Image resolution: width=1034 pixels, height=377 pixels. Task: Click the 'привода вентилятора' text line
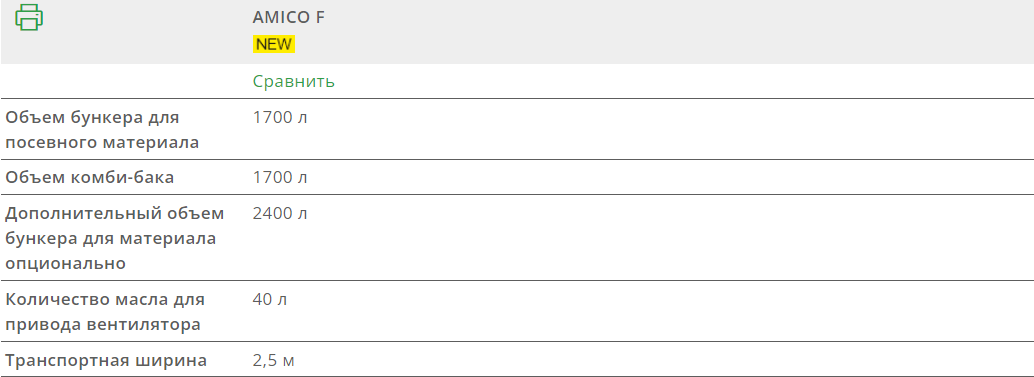pos(103,325)
